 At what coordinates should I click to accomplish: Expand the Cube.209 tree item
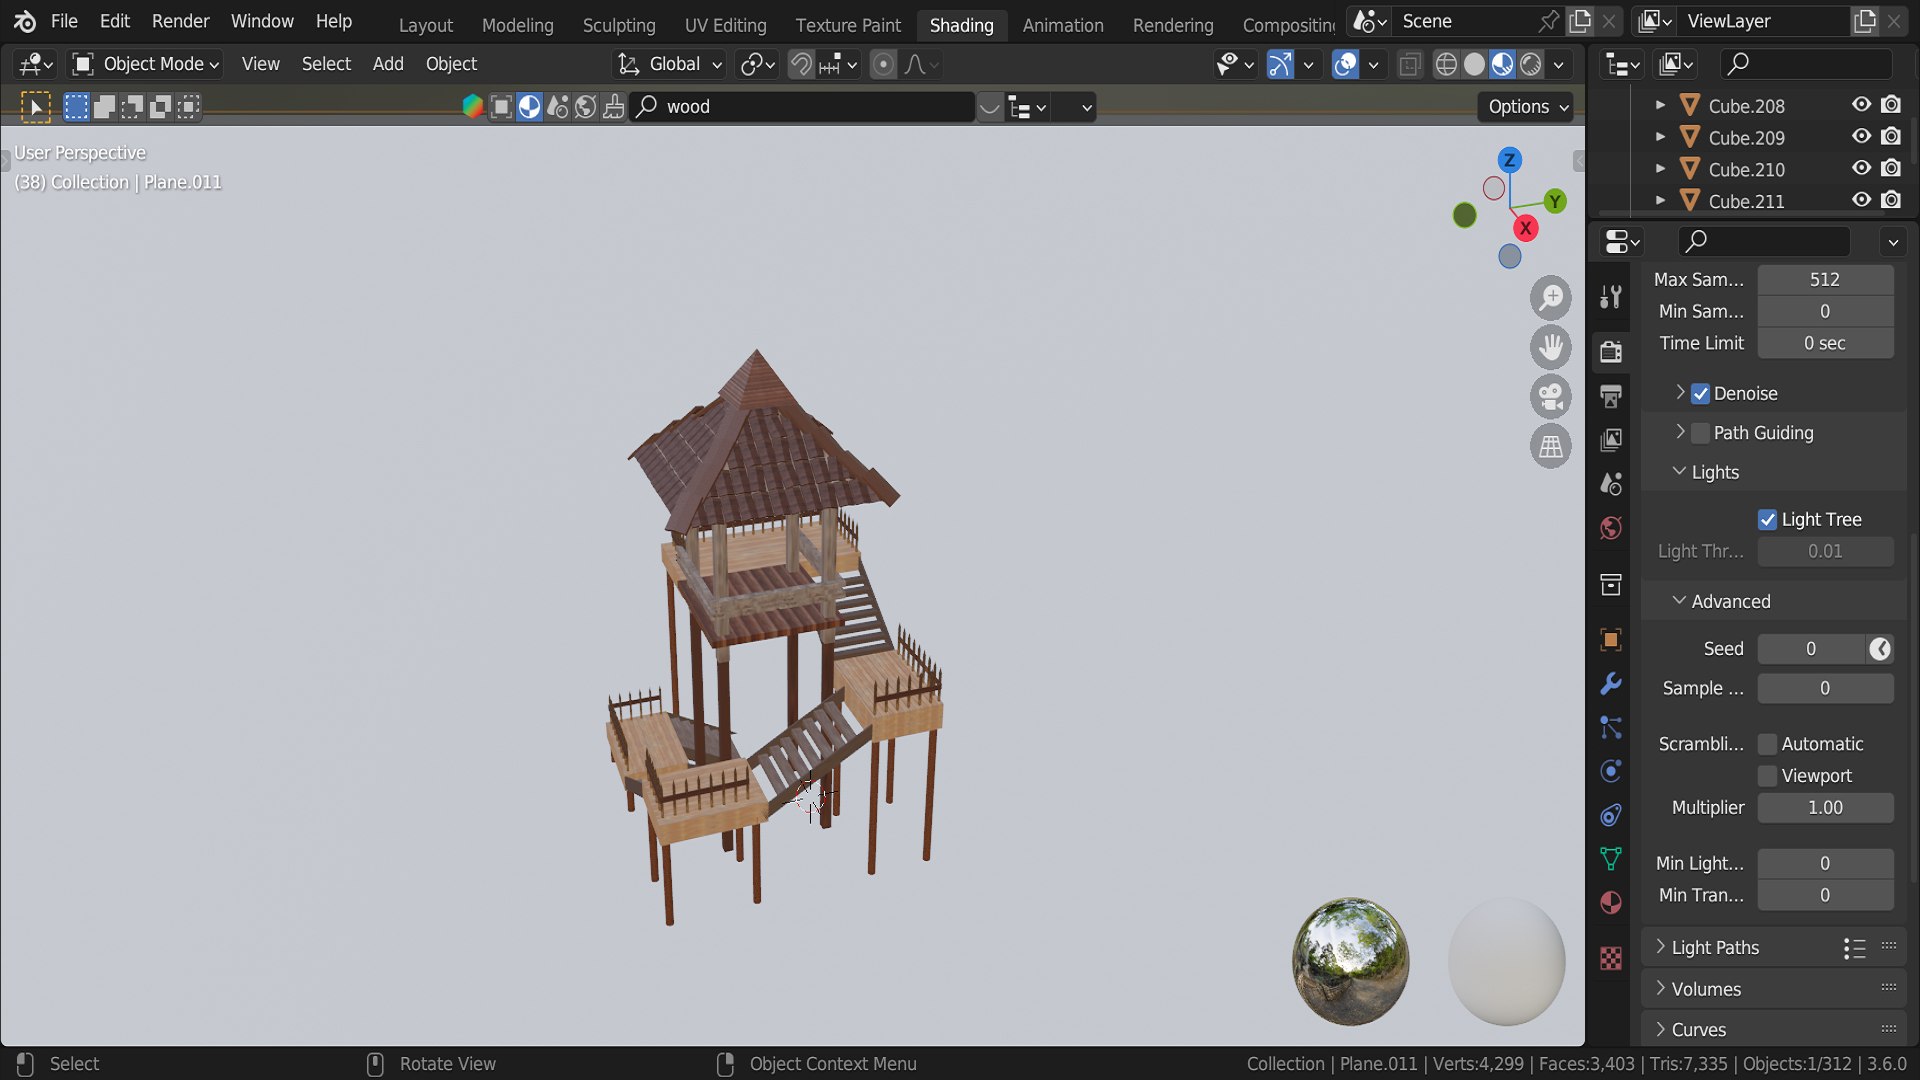click(1660, 137)
